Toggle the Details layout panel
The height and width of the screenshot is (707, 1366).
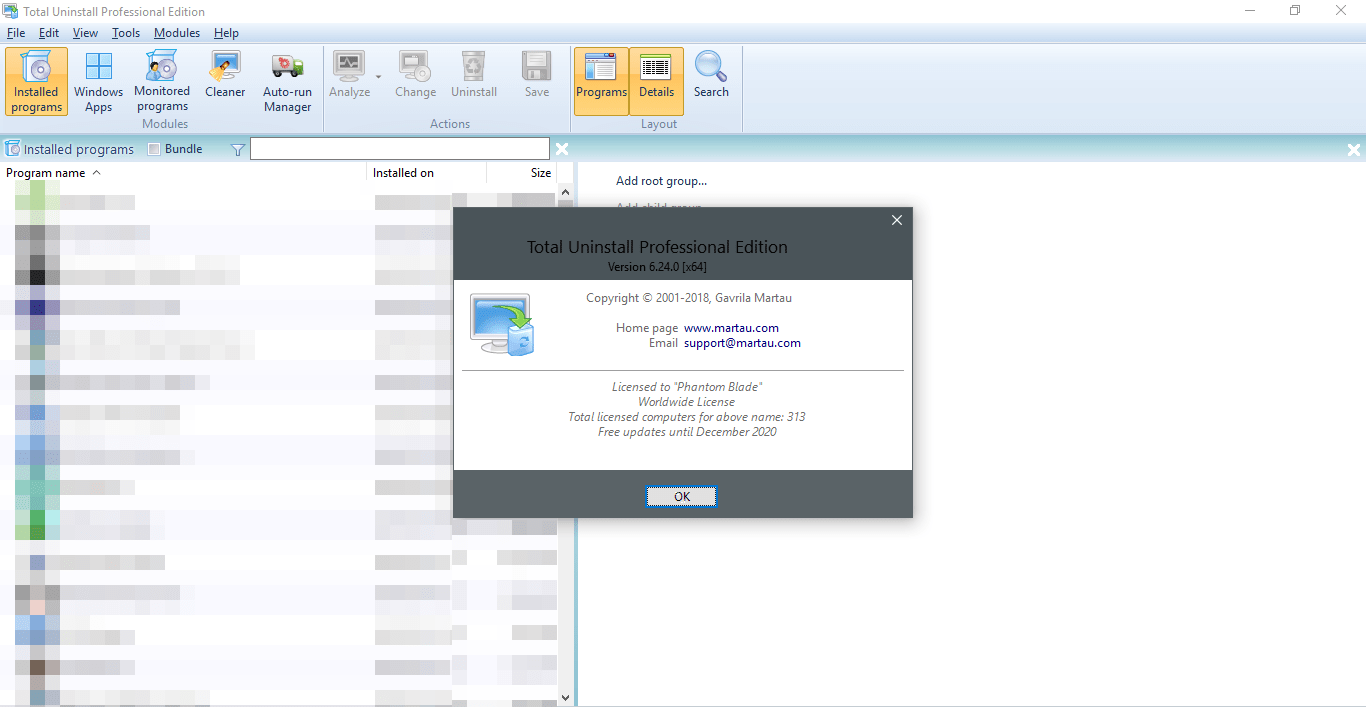pyautogui.click(x=657, y=81)
